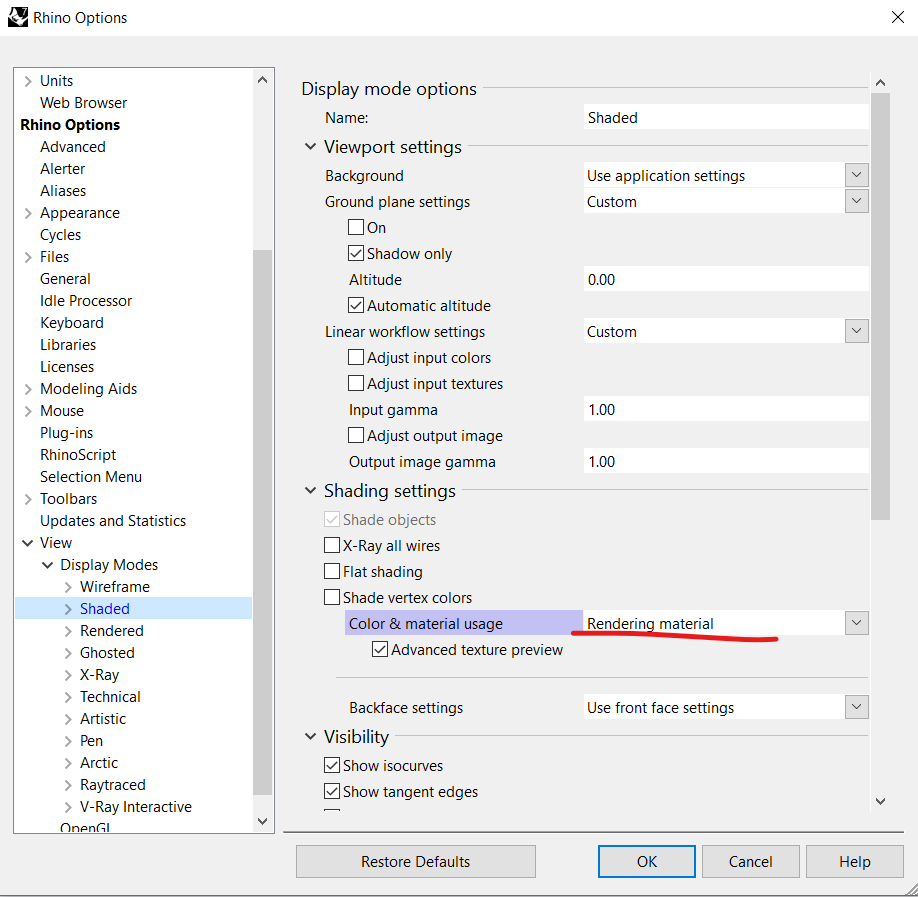Select Selection Menu in options tree

tap(91, 477)
